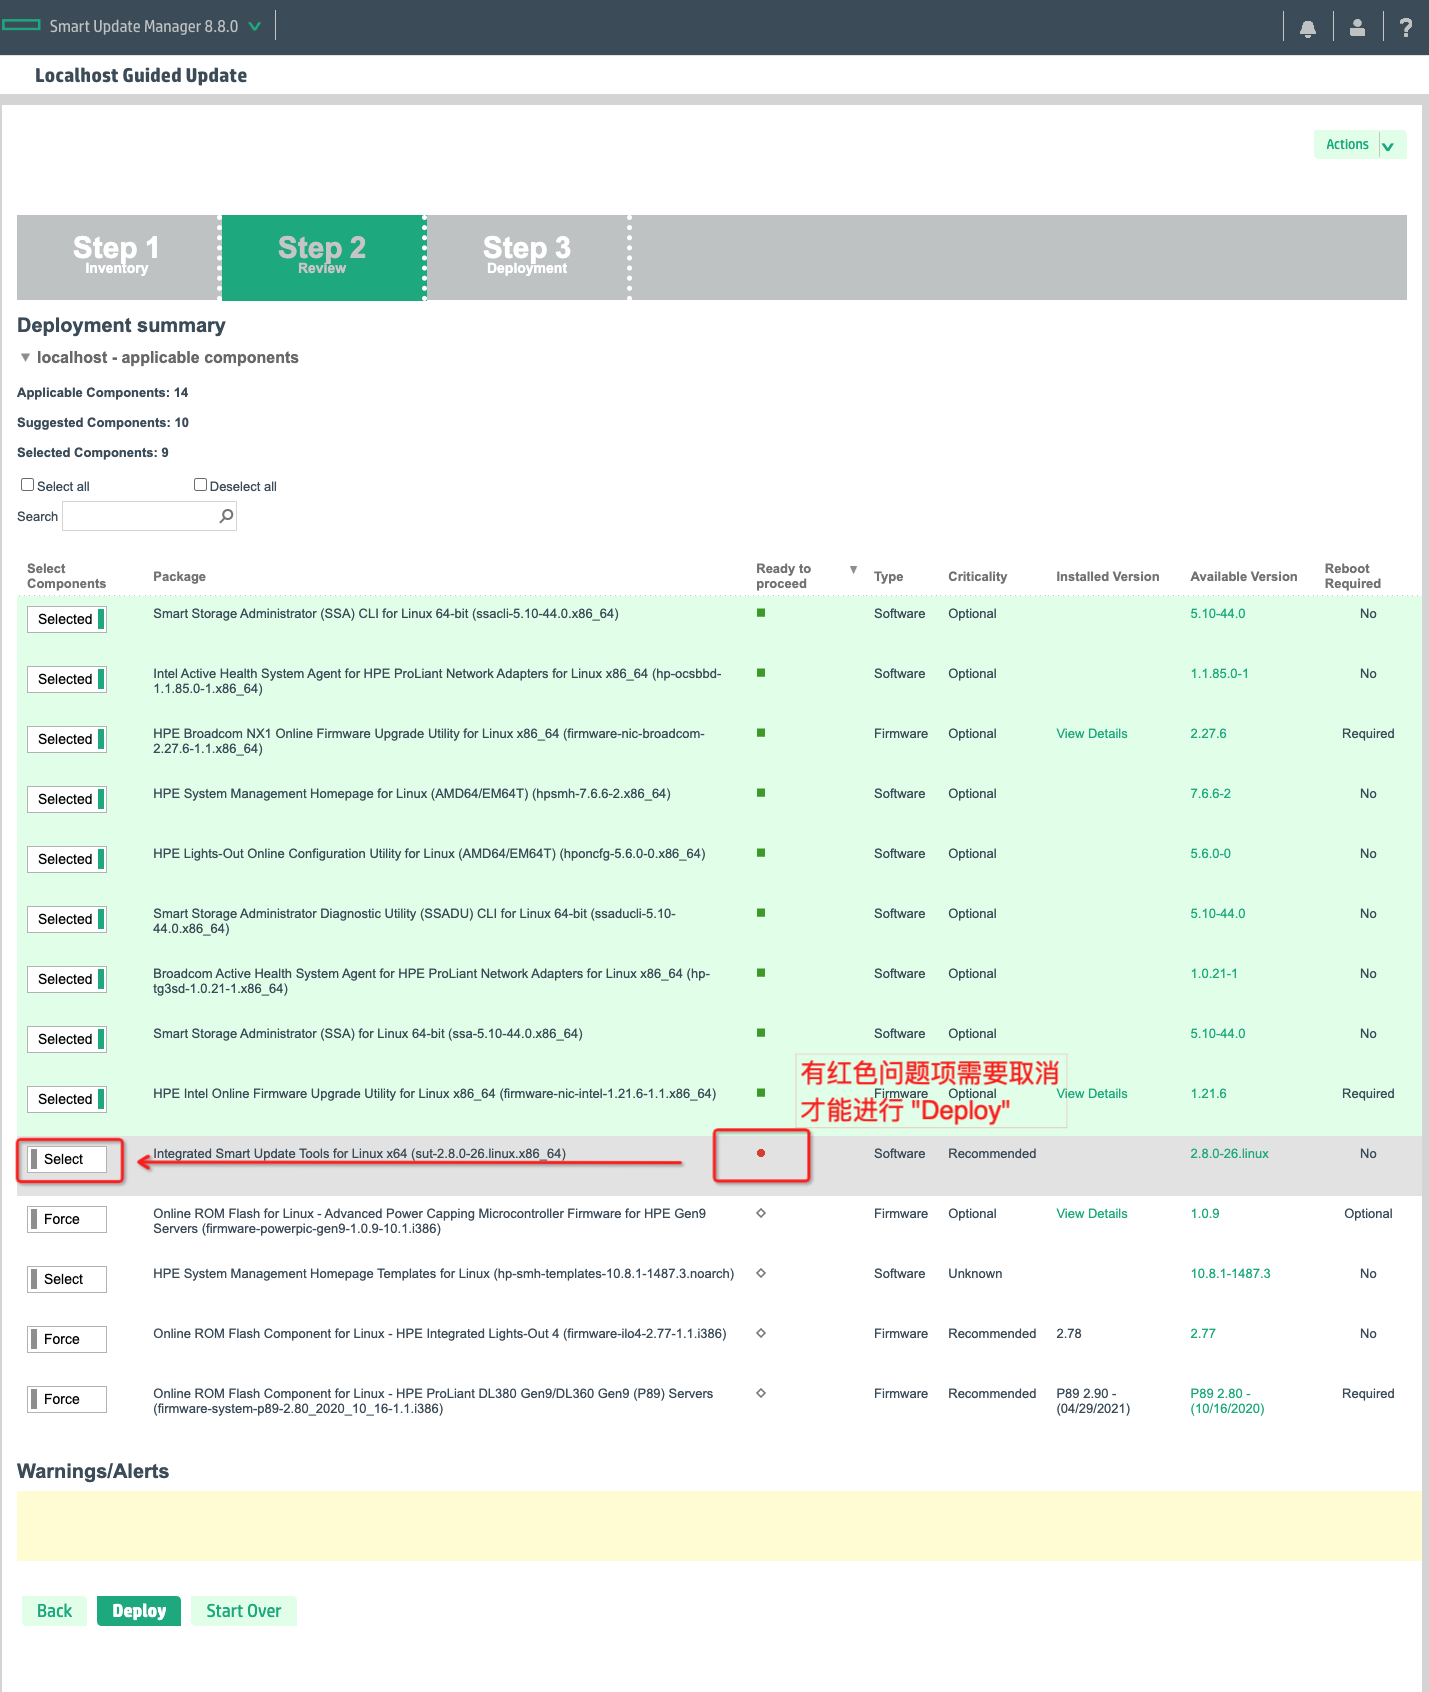The height and width of the screenshot is (1692, 1429).
Task: Click the component Search input field
Action: pos(140,516)
